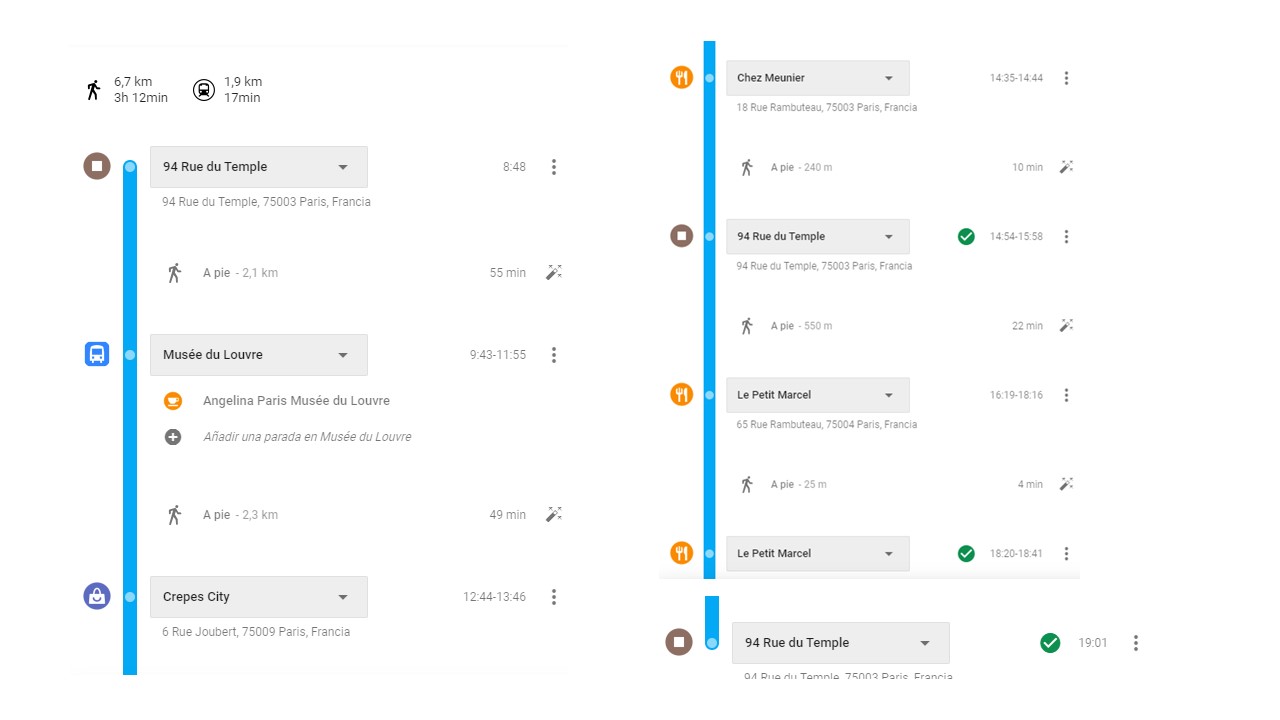
Task: Click the address 6 Rue Joubert, 75009 Paris
Action: (x=256, y=632)
